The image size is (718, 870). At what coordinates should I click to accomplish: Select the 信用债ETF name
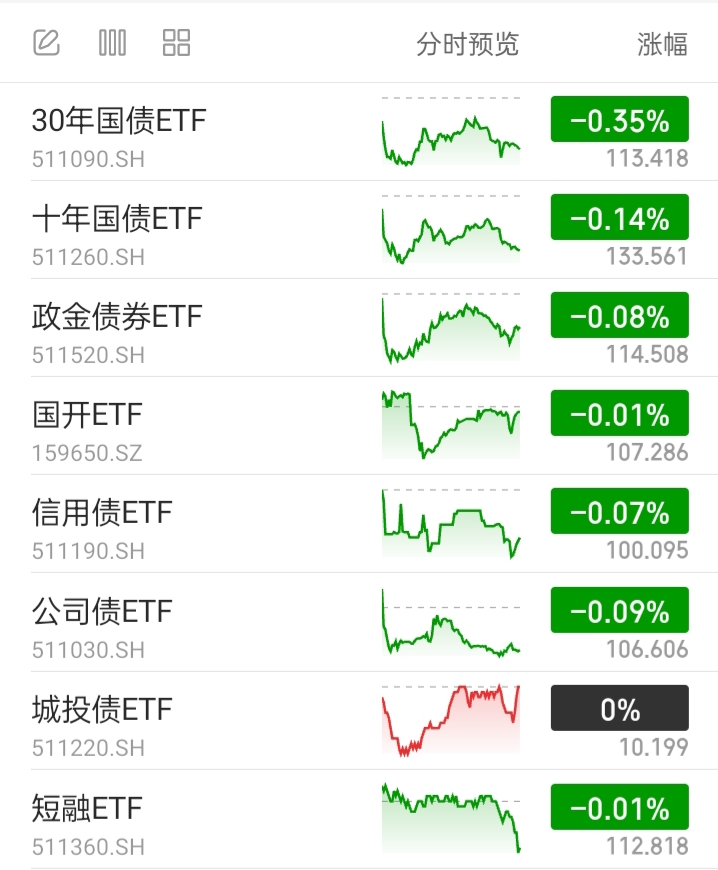click(x=102, y=512)
